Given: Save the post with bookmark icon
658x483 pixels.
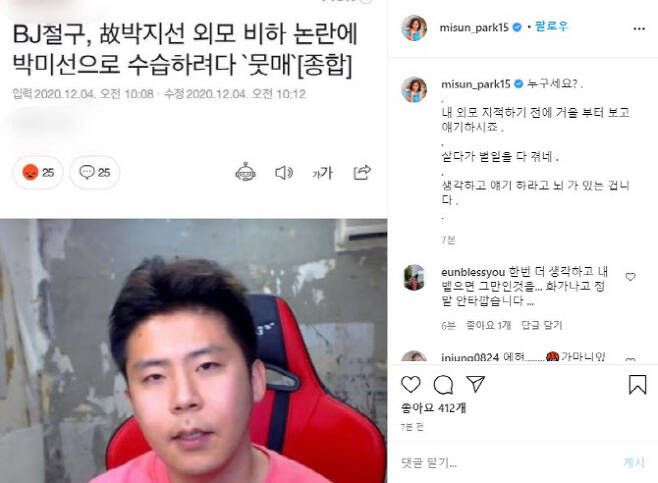Looking at the screenshot, I should [x=637, y=384].
